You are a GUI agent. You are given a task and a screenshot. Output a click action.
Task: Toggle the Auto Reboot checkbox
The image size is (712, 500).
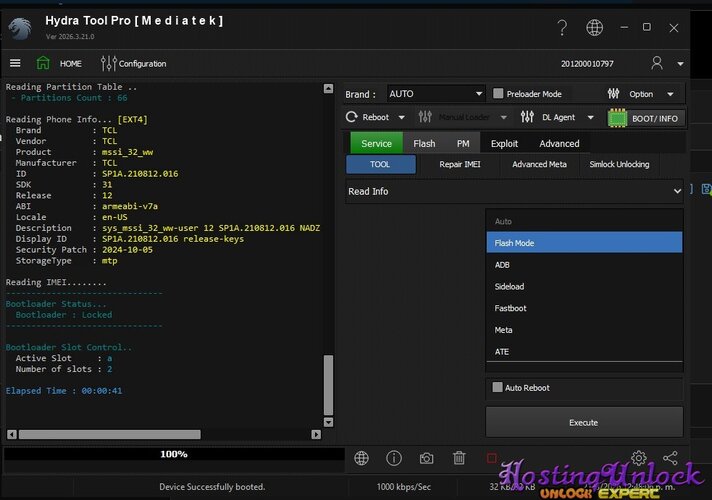coord(498,388)
